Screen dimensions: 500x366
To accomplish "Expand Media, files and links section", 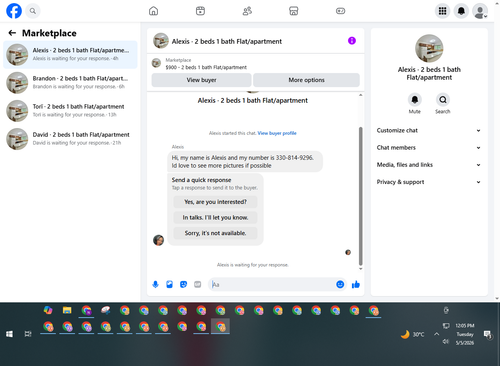I will (x=429, y=165).
